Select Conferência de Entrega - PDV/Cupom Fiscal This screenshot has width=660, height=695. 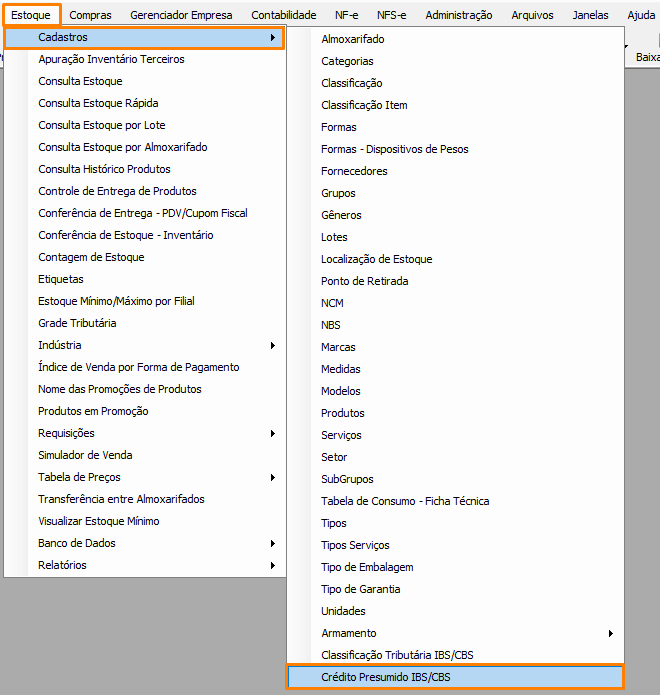pos(144,213)
